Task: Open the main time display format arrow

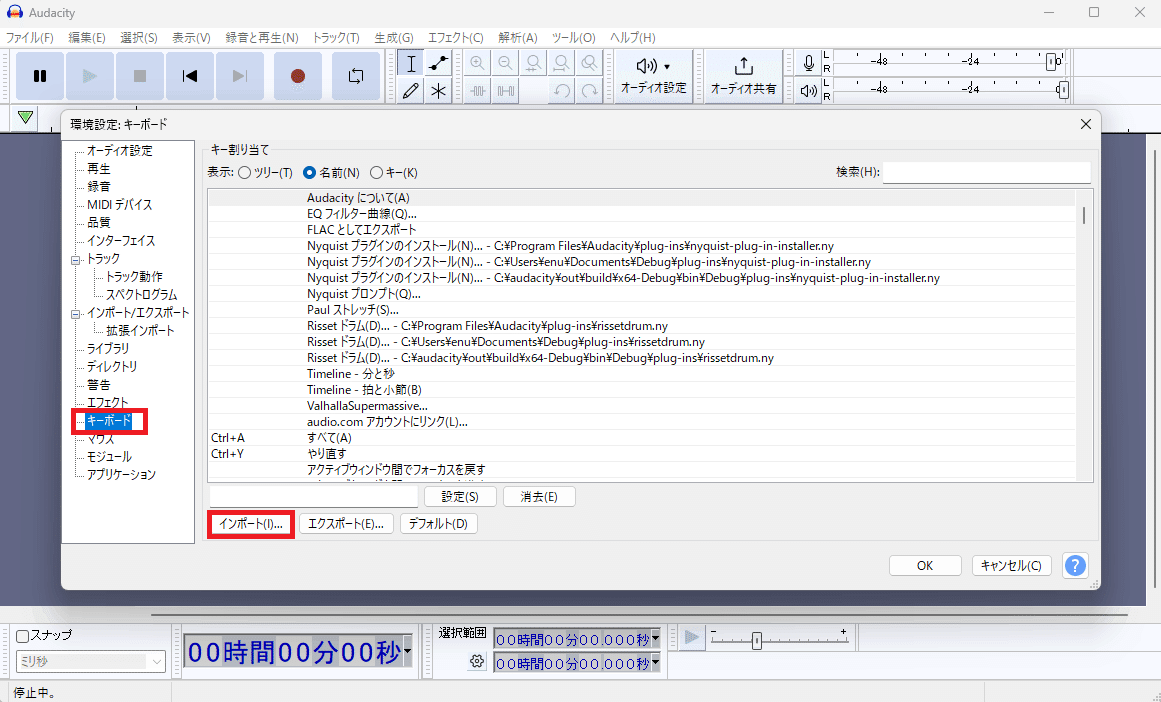Action: 406,652
